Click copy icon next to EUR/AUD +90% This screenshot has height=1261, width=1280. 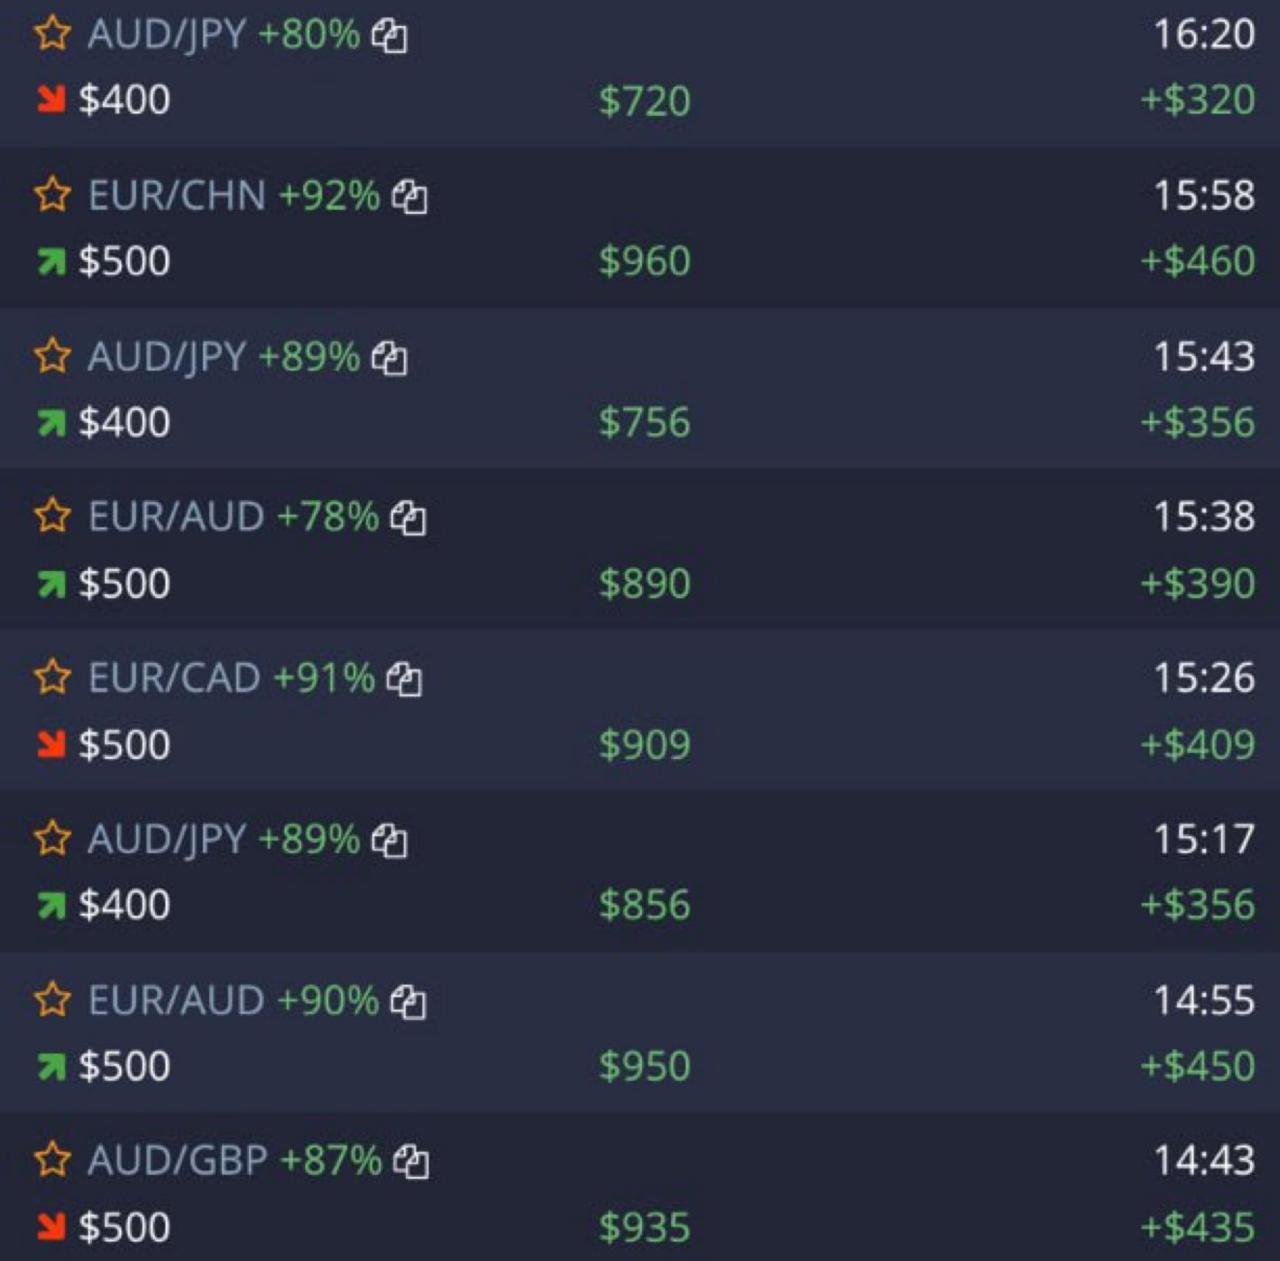408,1001
